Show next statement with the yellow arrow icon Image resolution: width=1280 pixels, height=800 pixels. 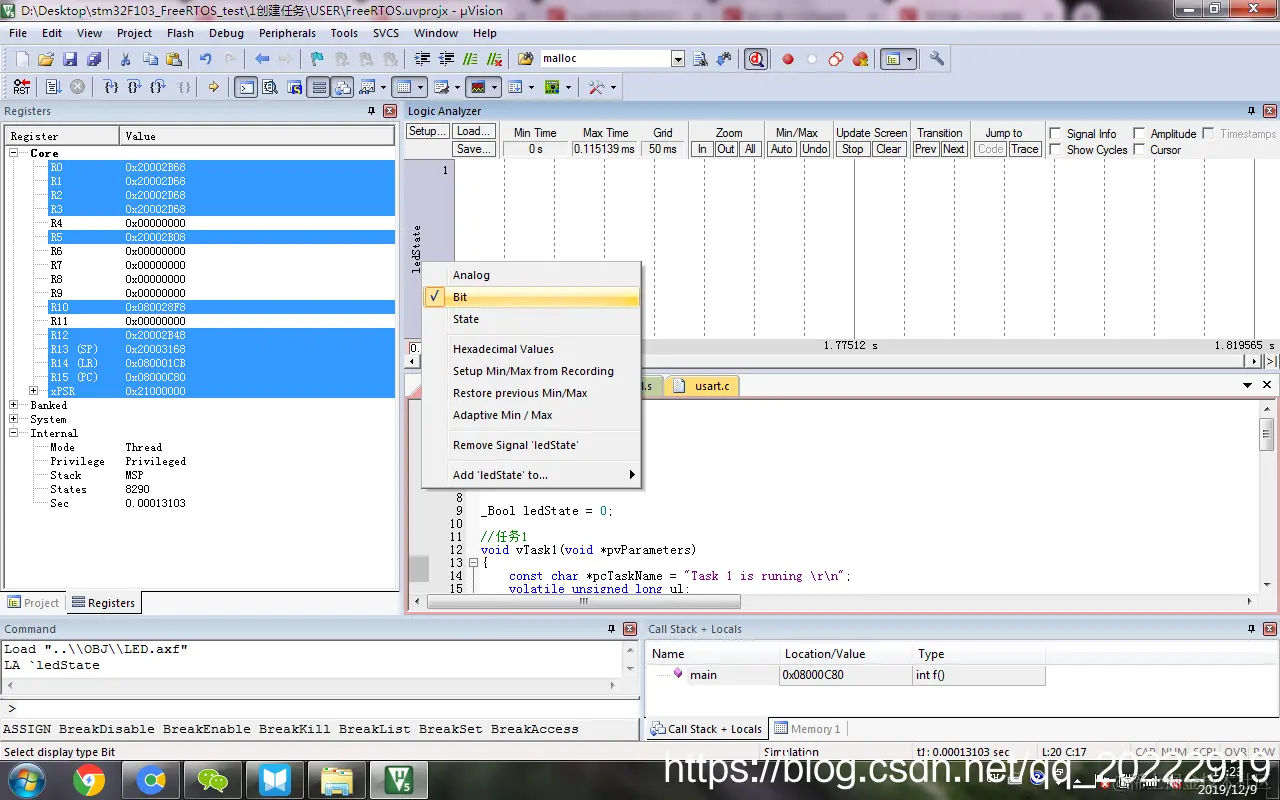coord(213,87)
